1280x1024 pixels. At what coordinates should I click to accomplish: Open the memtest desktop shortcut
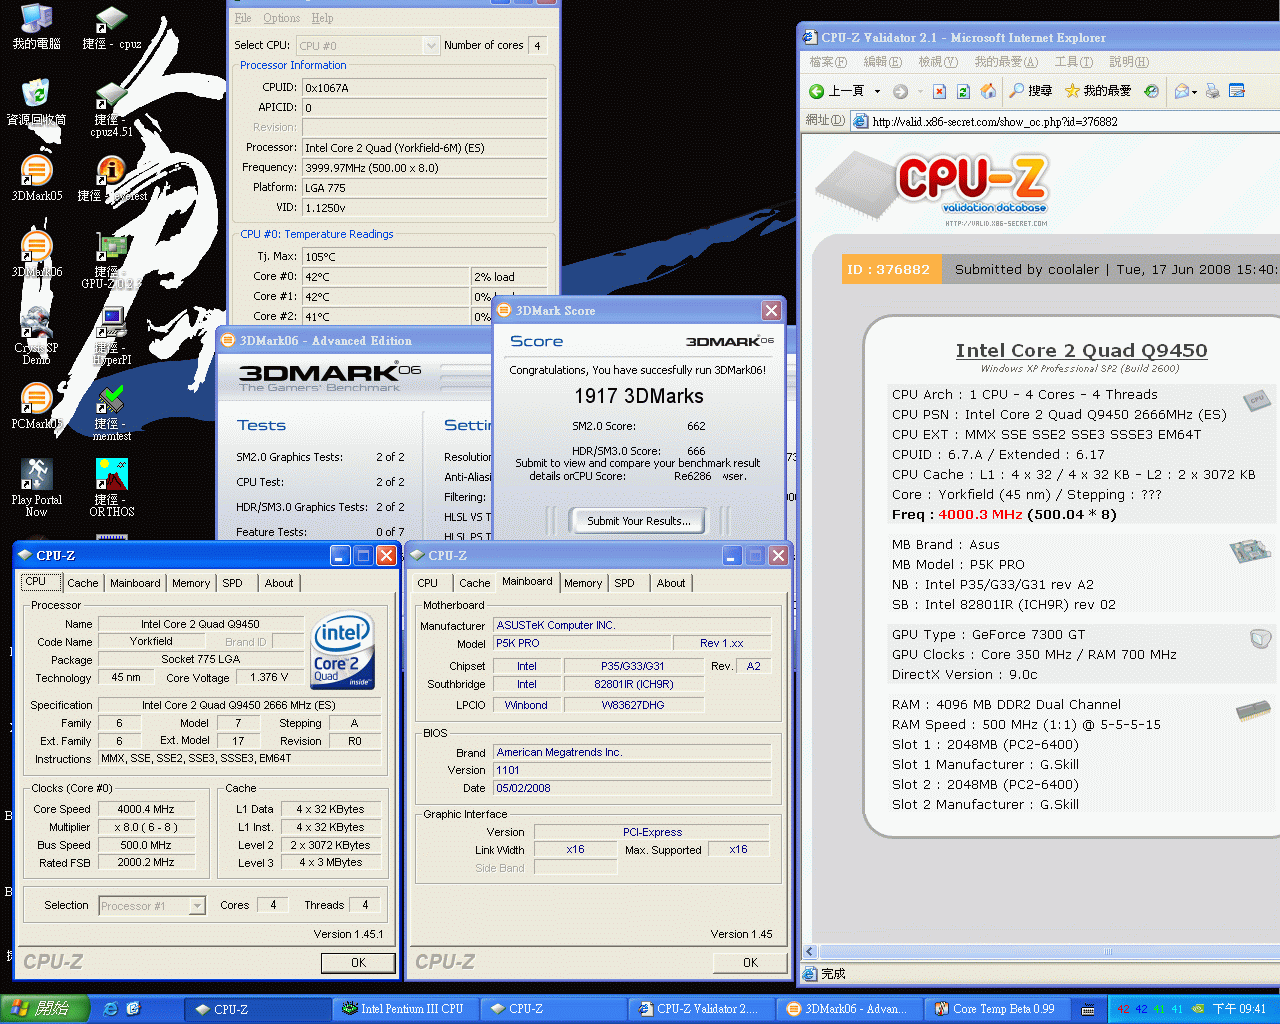pyautogui.click(x=111, y=411)
